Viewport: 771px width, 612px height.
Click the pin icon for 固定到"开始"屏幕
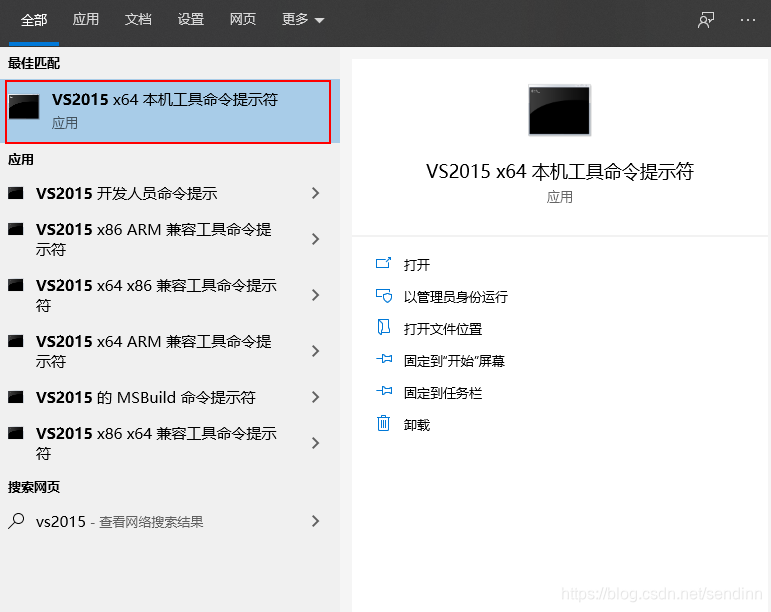coord(384,359)
